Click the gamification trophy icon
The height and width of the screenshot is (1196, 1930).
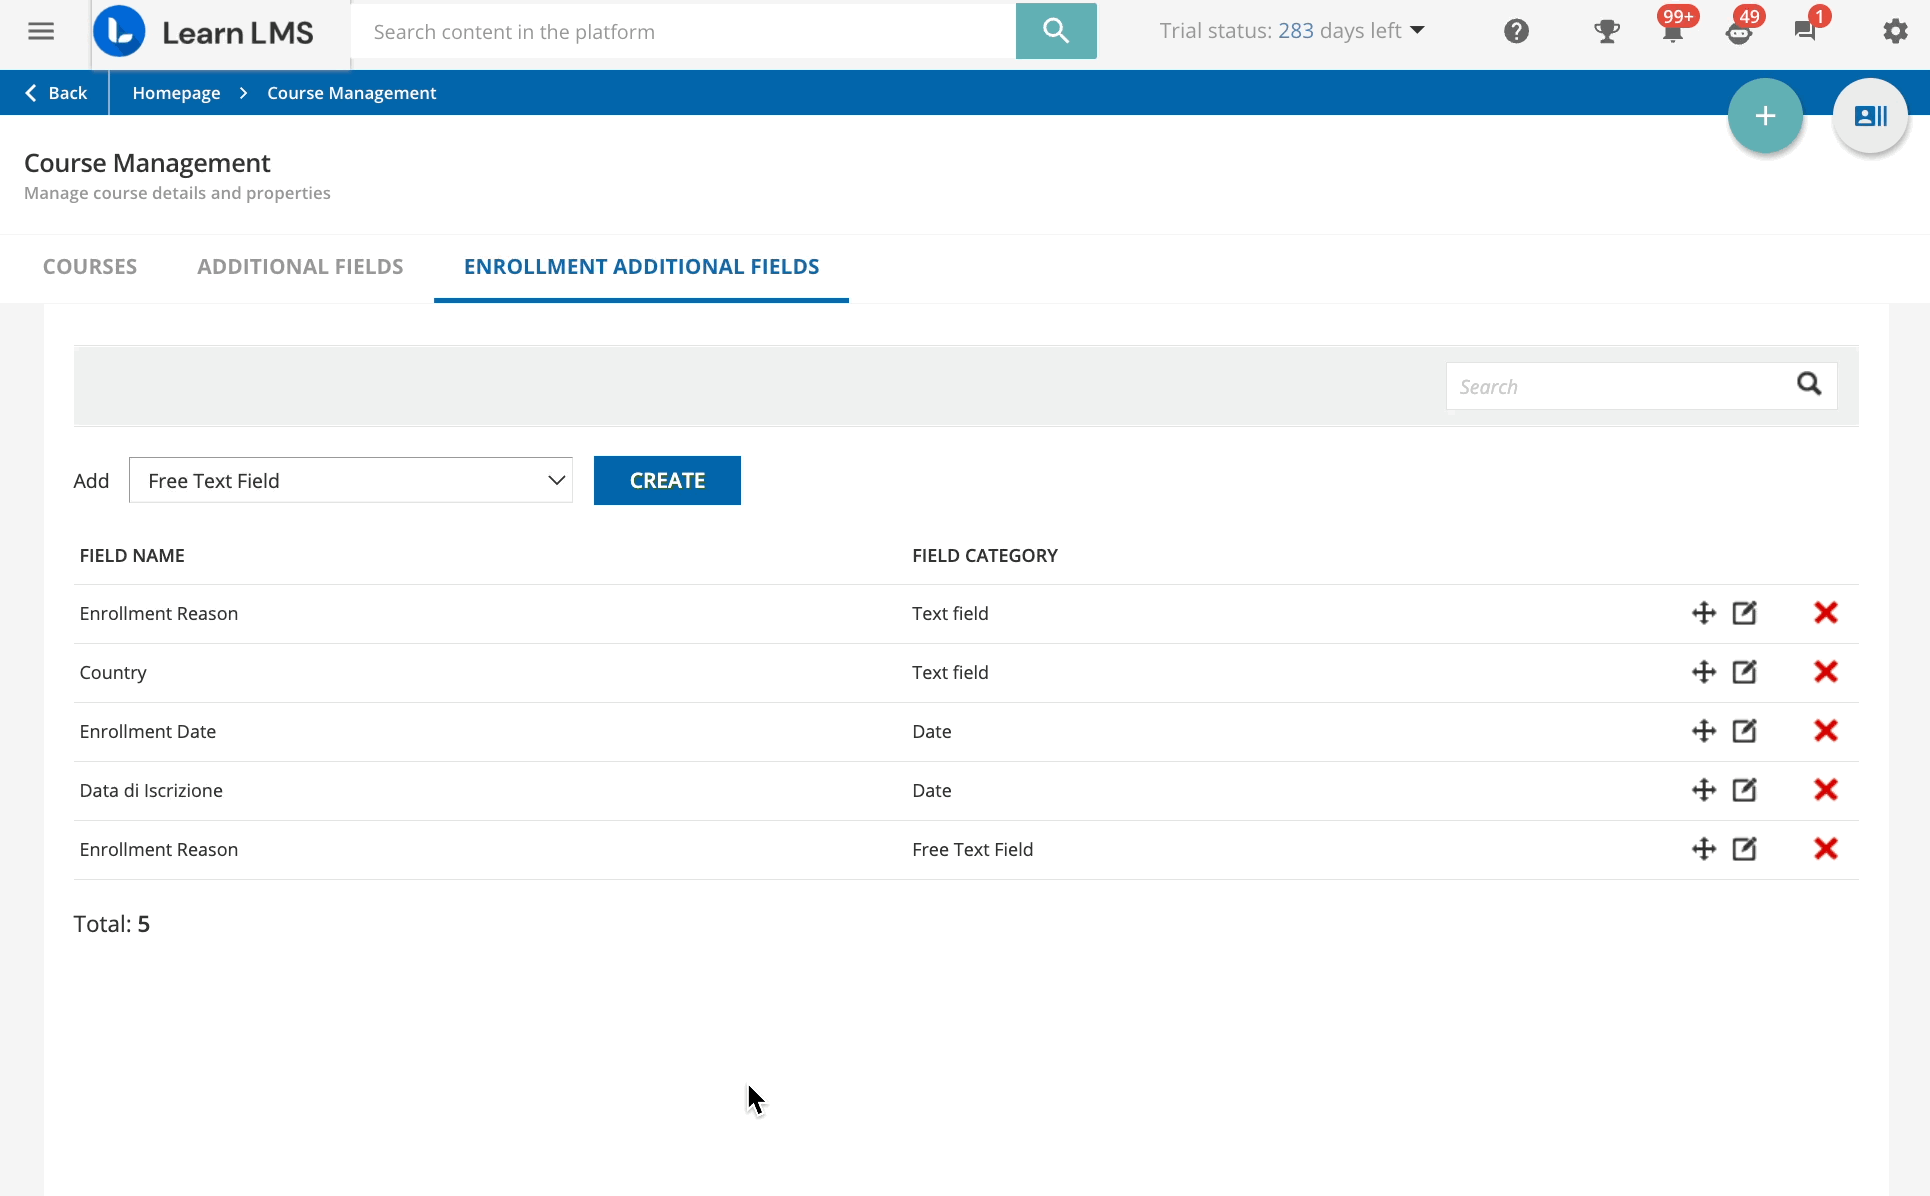pyautogui.click(x=1606, y=31)
